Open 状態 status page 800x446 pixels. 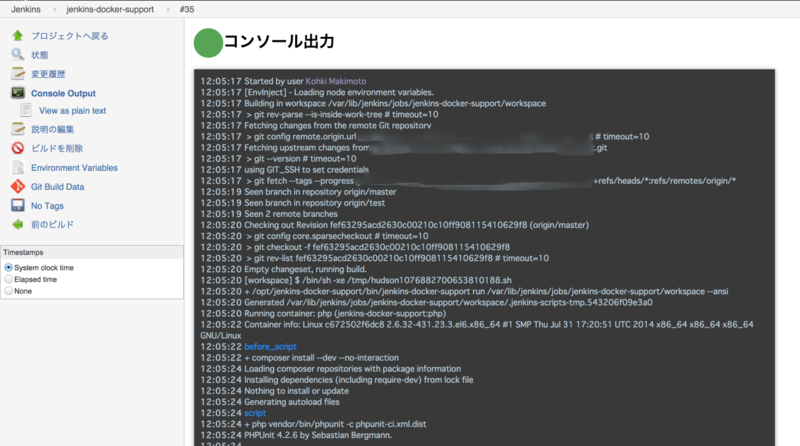pyautogui.click(x=39, y=55)
